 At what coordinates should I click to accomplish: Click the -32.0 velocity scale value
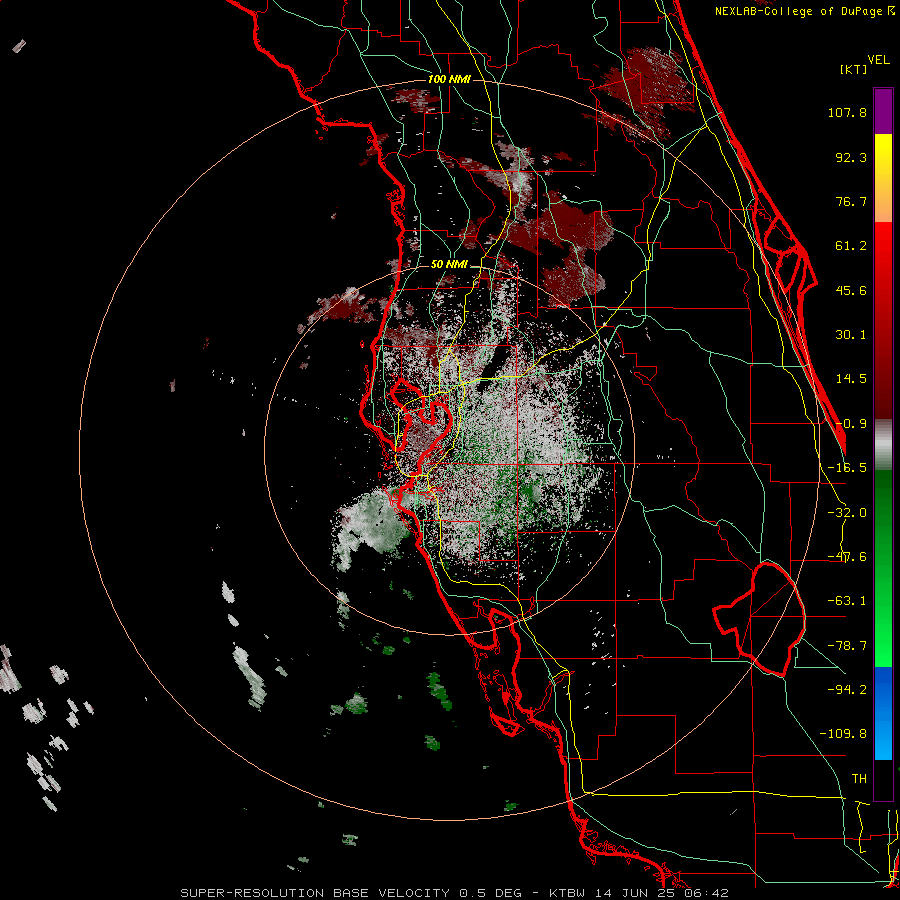[847, 513]
